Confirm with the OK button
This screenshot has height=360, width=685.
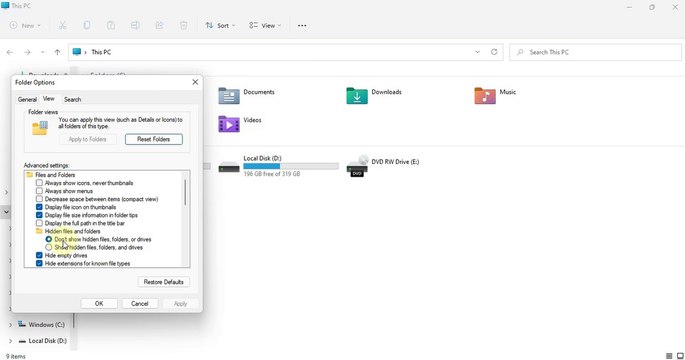tap(99, 304)
